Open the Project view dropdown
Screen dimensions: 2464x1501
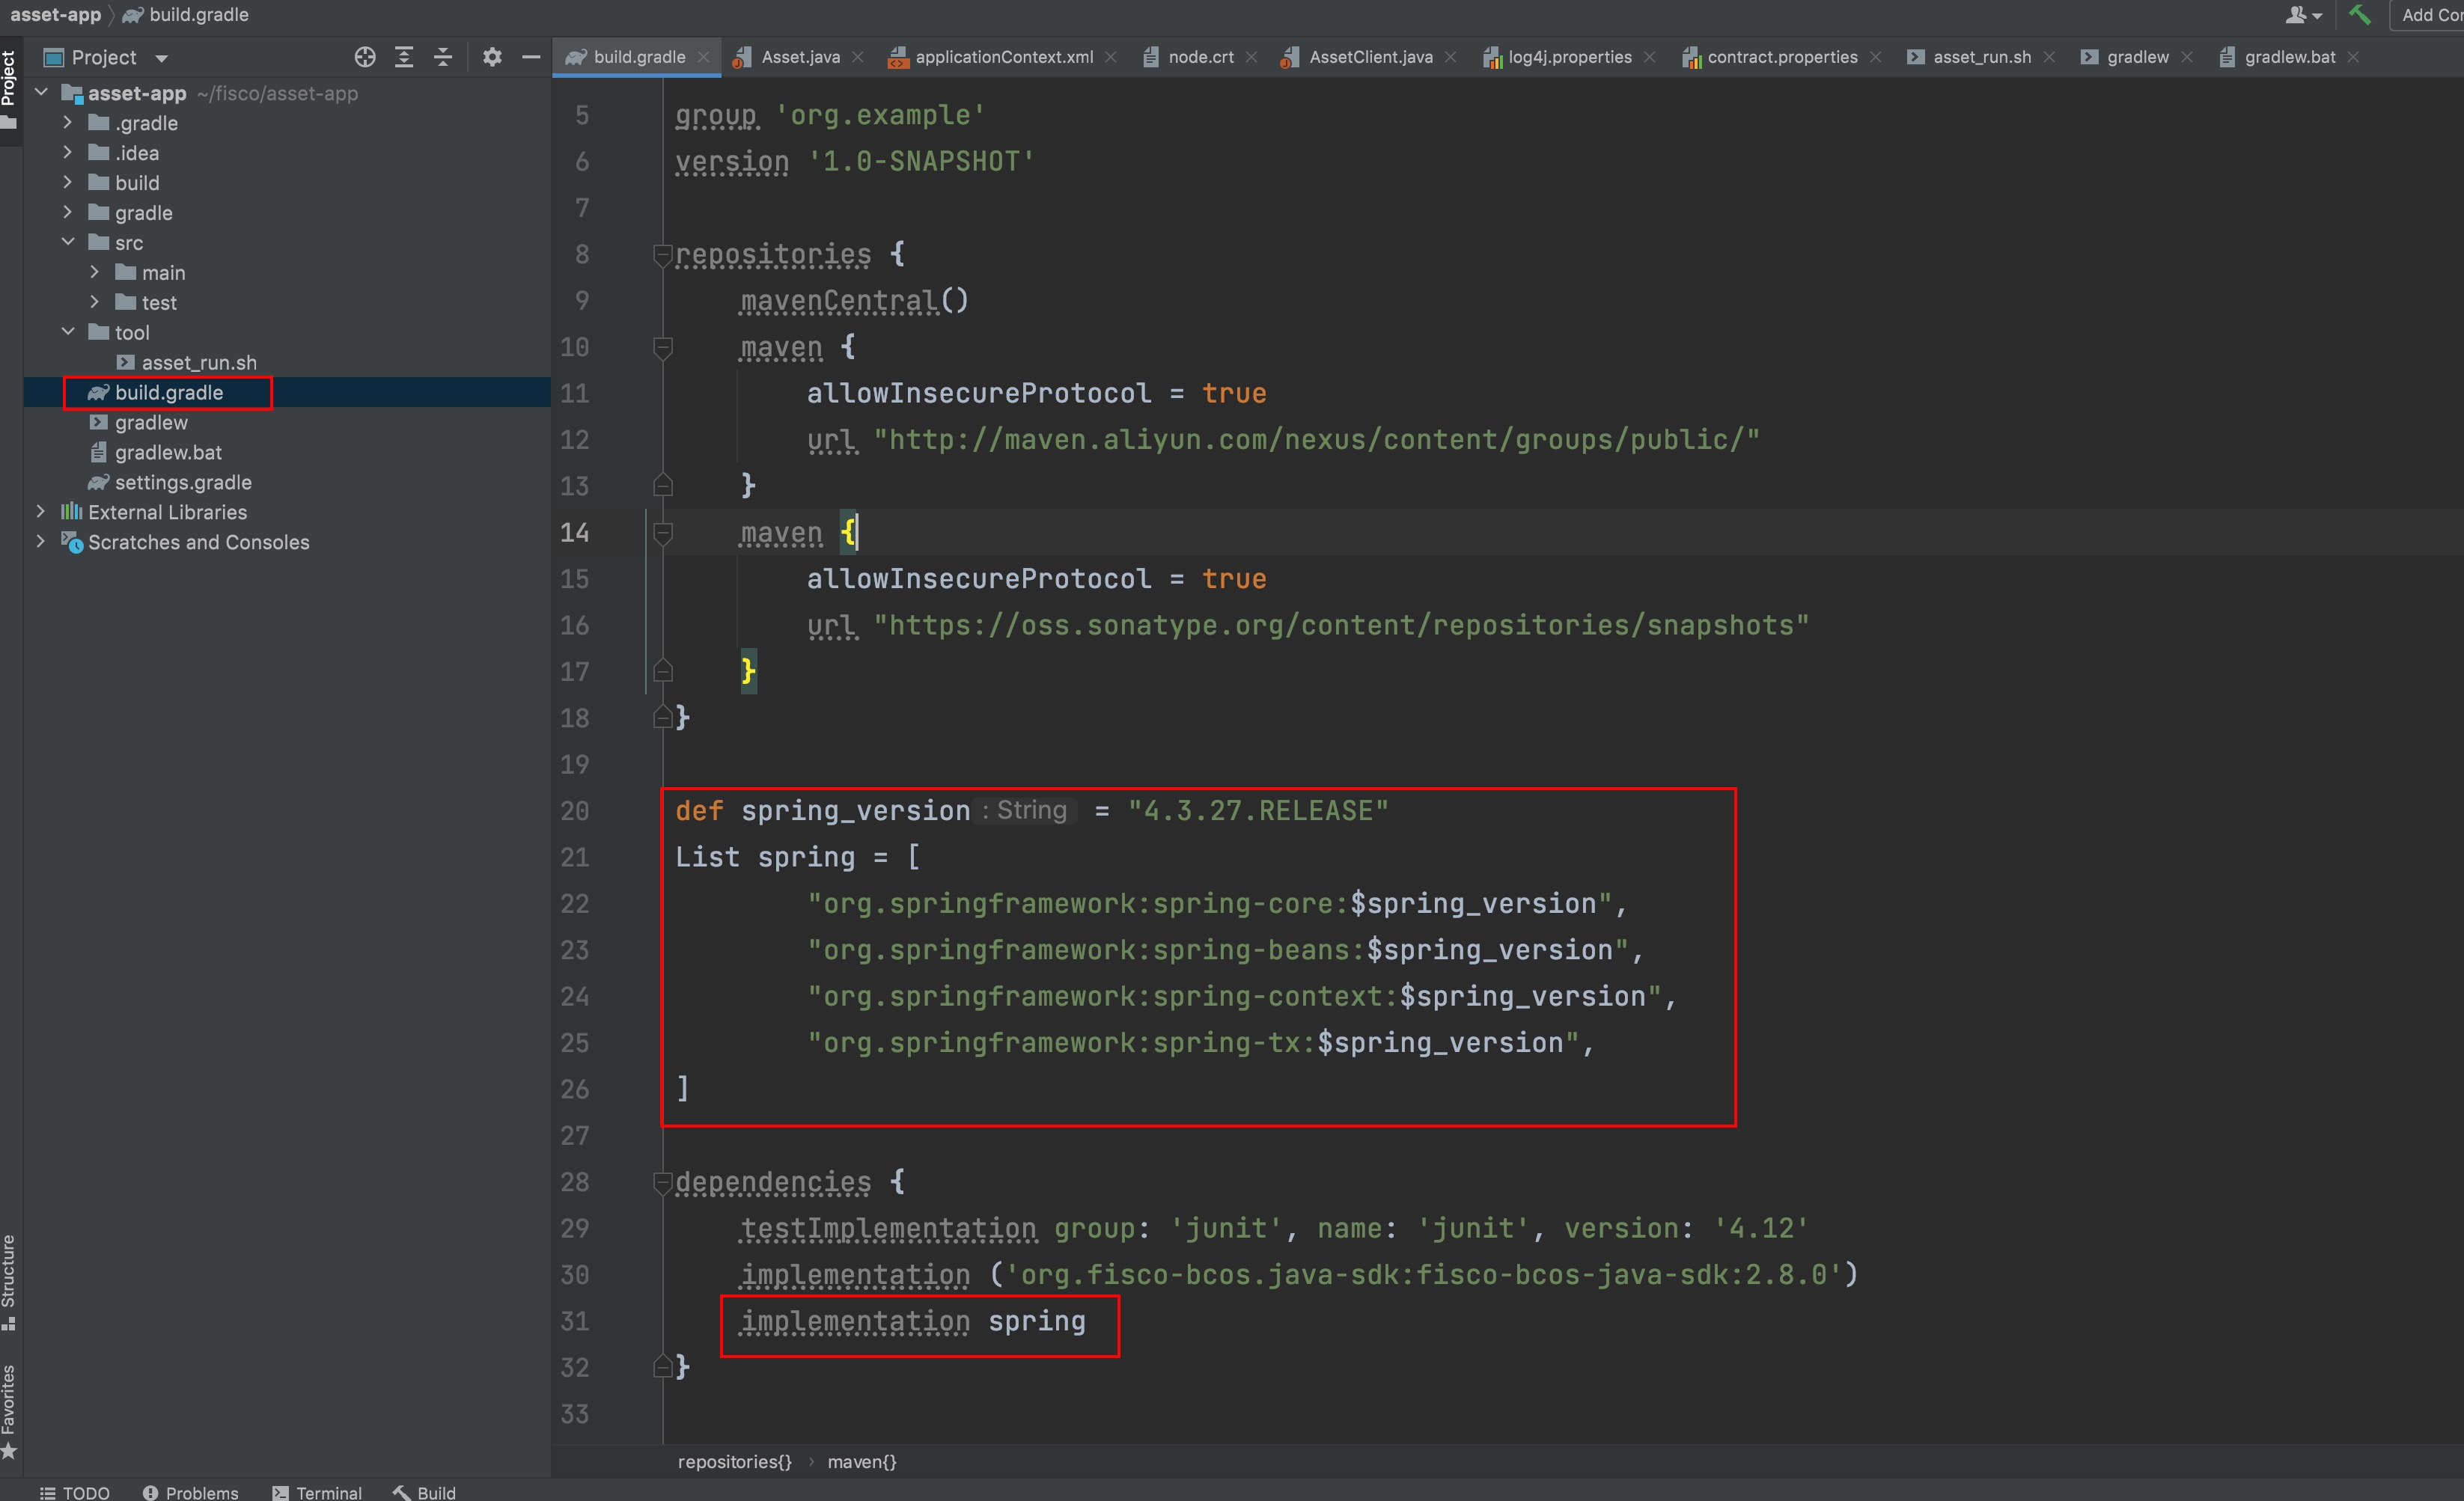[162, 58]
